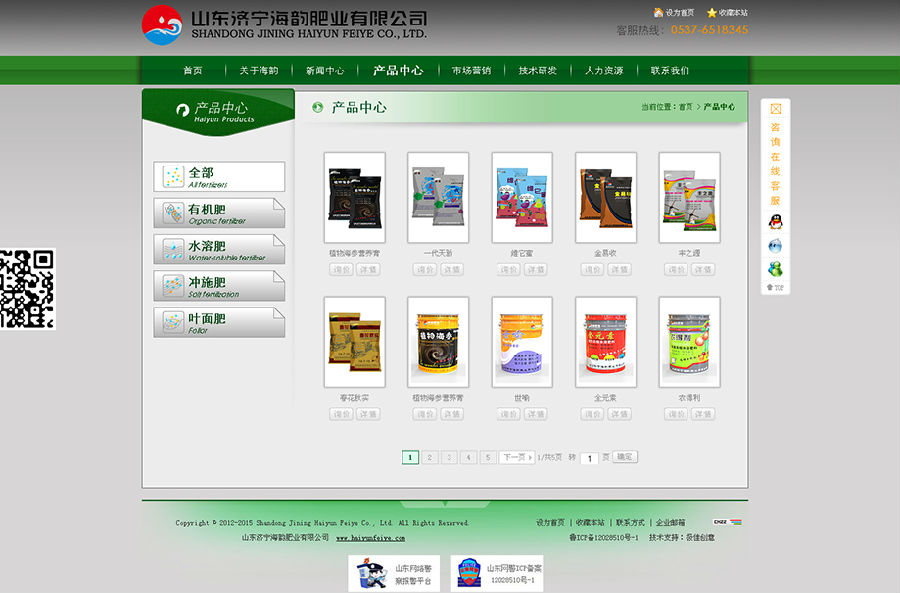Image resolution: width=900 pixels, height=593 pixels.
Task: Open 首页 in the navigation bar
Action: 193,71
